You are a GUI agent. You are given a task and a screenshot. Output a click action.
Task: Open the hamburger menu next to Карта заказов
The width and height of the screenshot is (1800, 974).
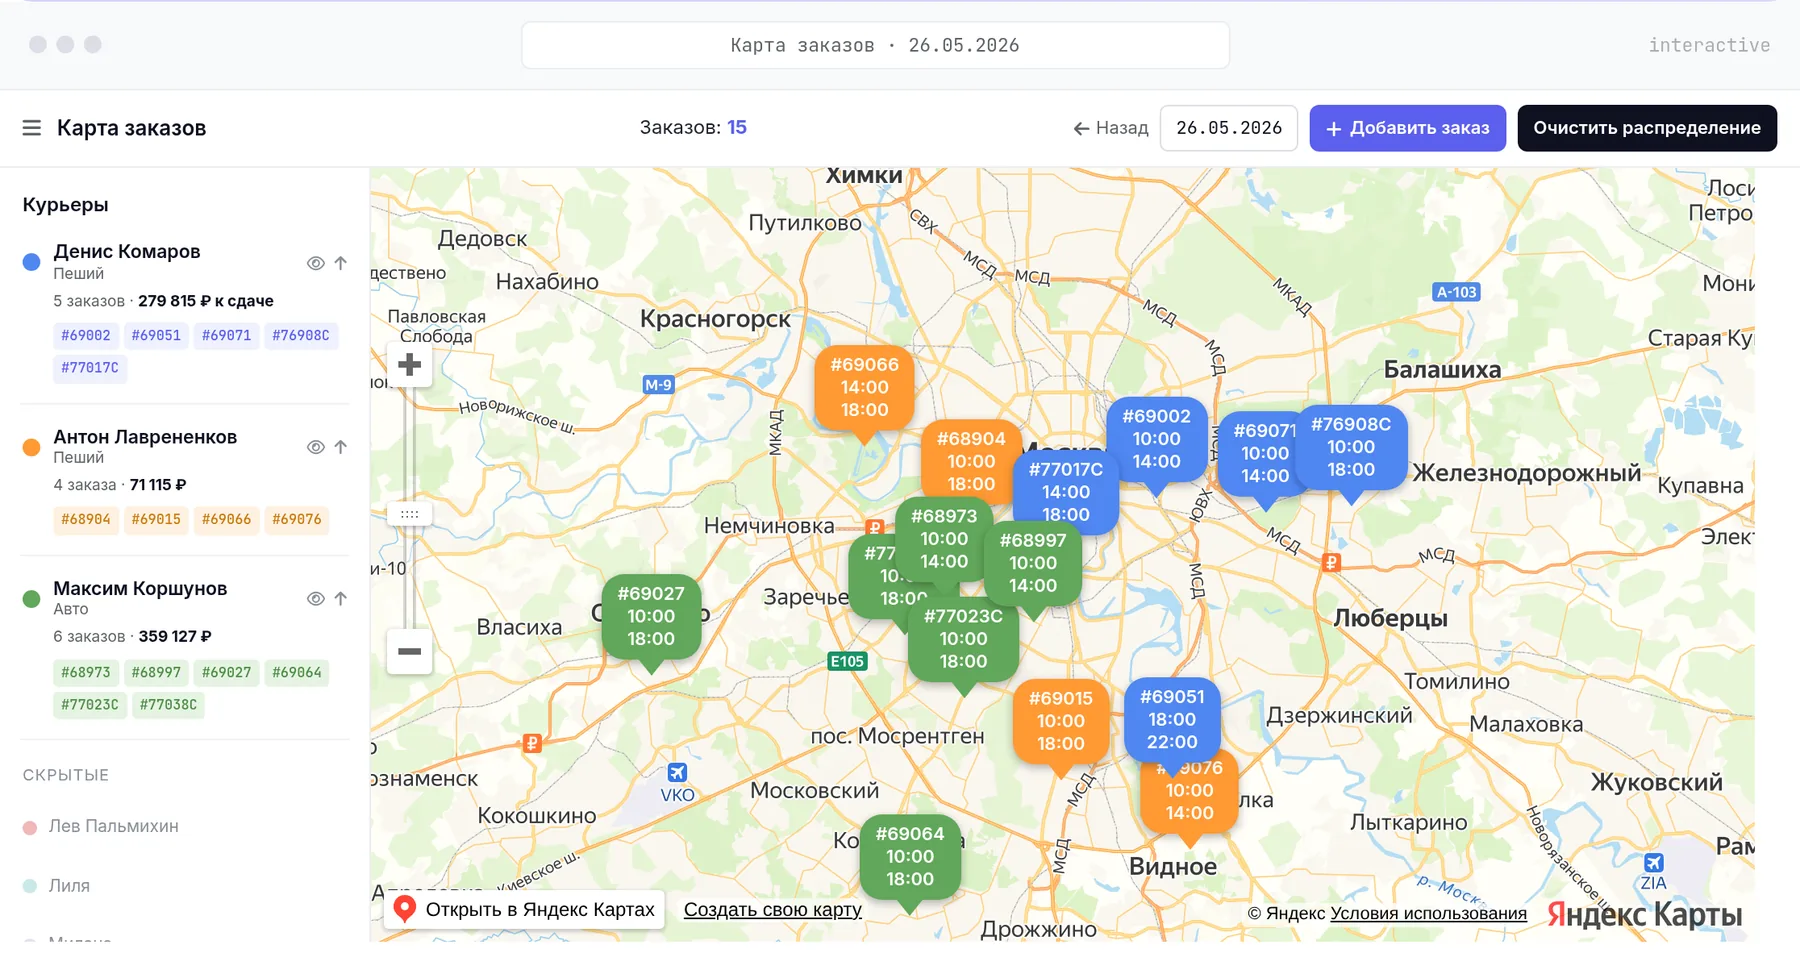[32, 128]
